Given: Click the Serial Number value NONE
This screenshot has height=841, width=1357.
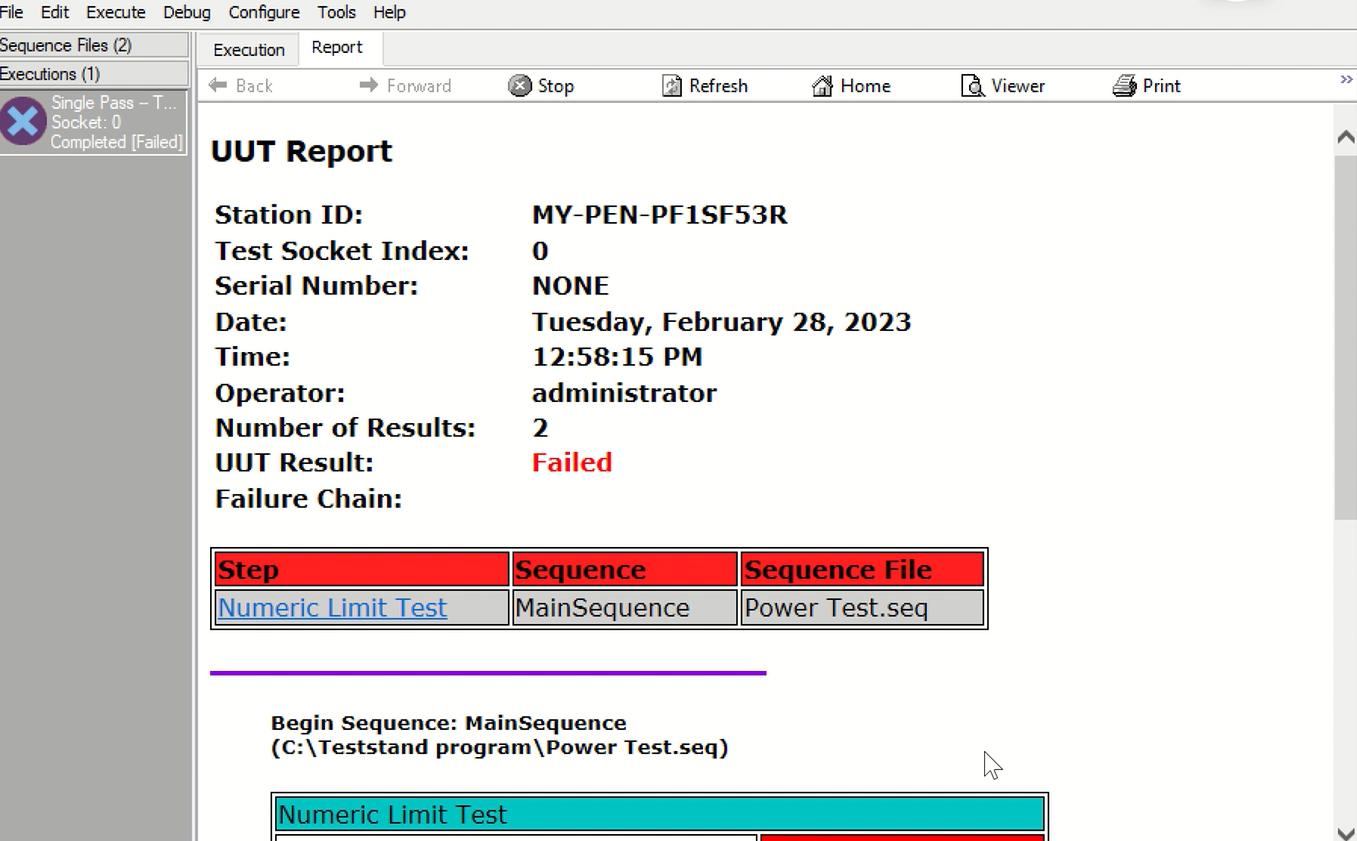Looking at the screenshot, I should (x=570, y=286).
